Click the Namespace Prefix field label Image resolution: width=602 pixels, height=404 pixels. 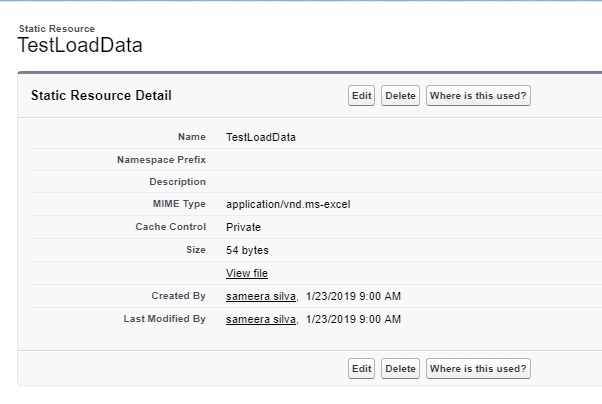pos(161,159)
